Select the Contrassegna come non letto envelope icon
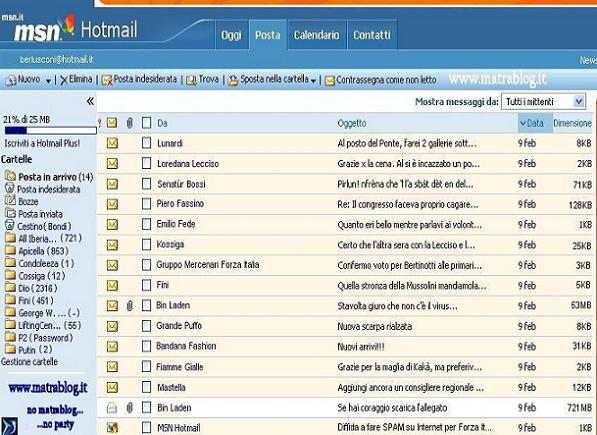 click(330, 81)
